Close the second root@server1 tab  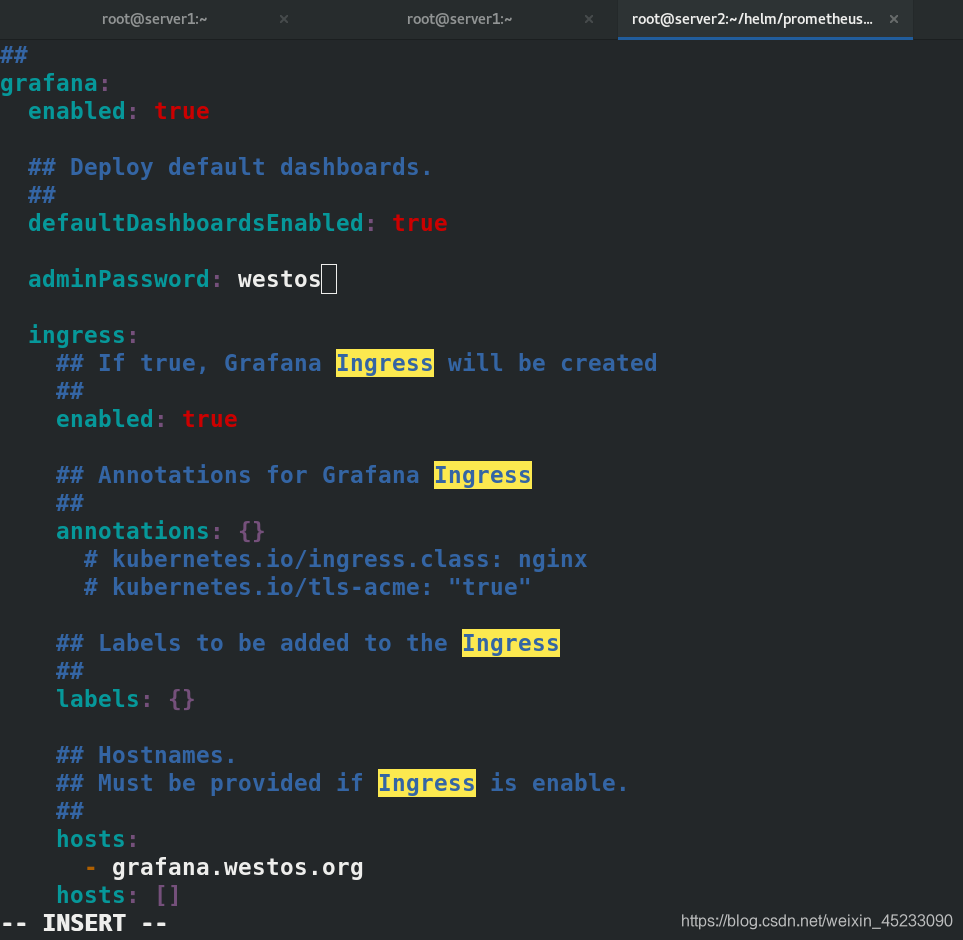click(588, 19)
